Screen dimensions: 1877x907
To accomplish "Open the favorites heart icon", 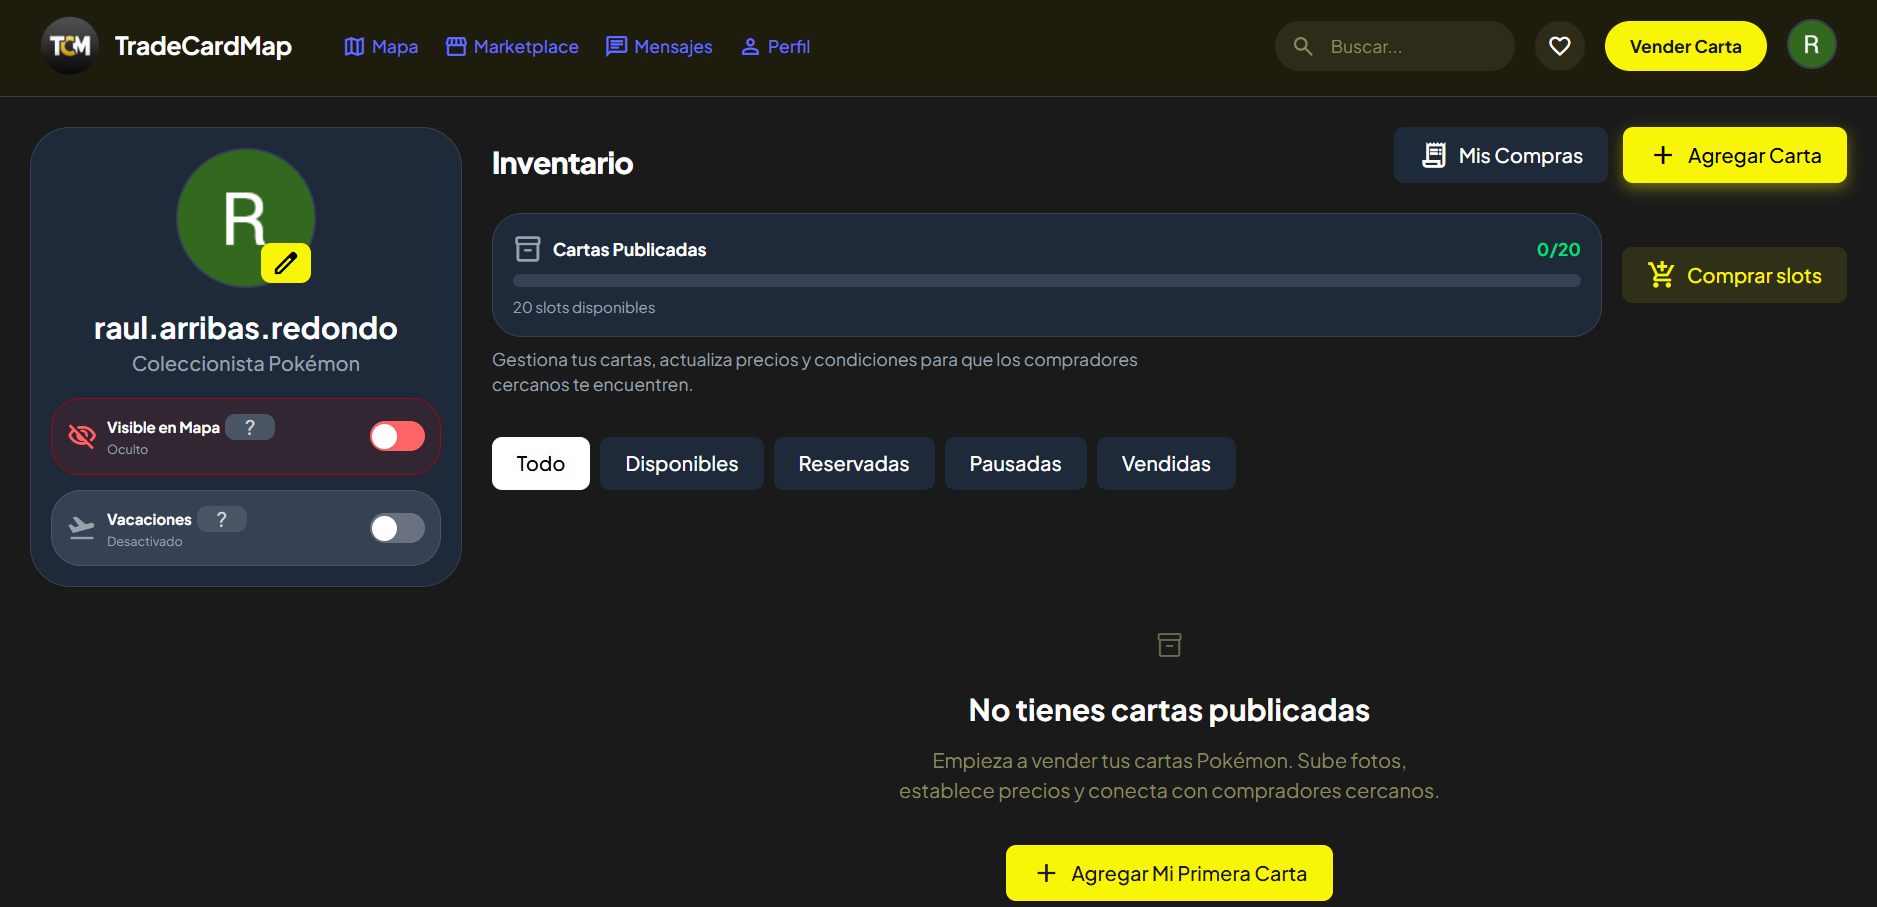I will tap(1559, 46).
